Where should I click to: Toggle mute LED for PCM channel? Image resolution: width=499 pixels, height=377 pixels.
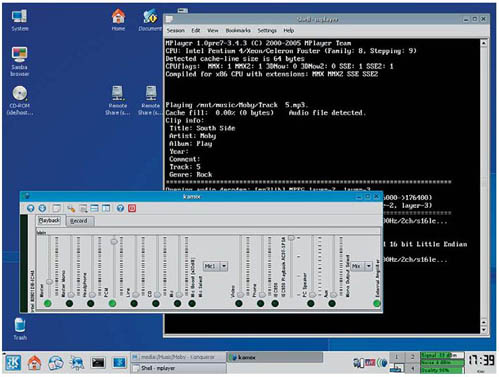point(112,303)
